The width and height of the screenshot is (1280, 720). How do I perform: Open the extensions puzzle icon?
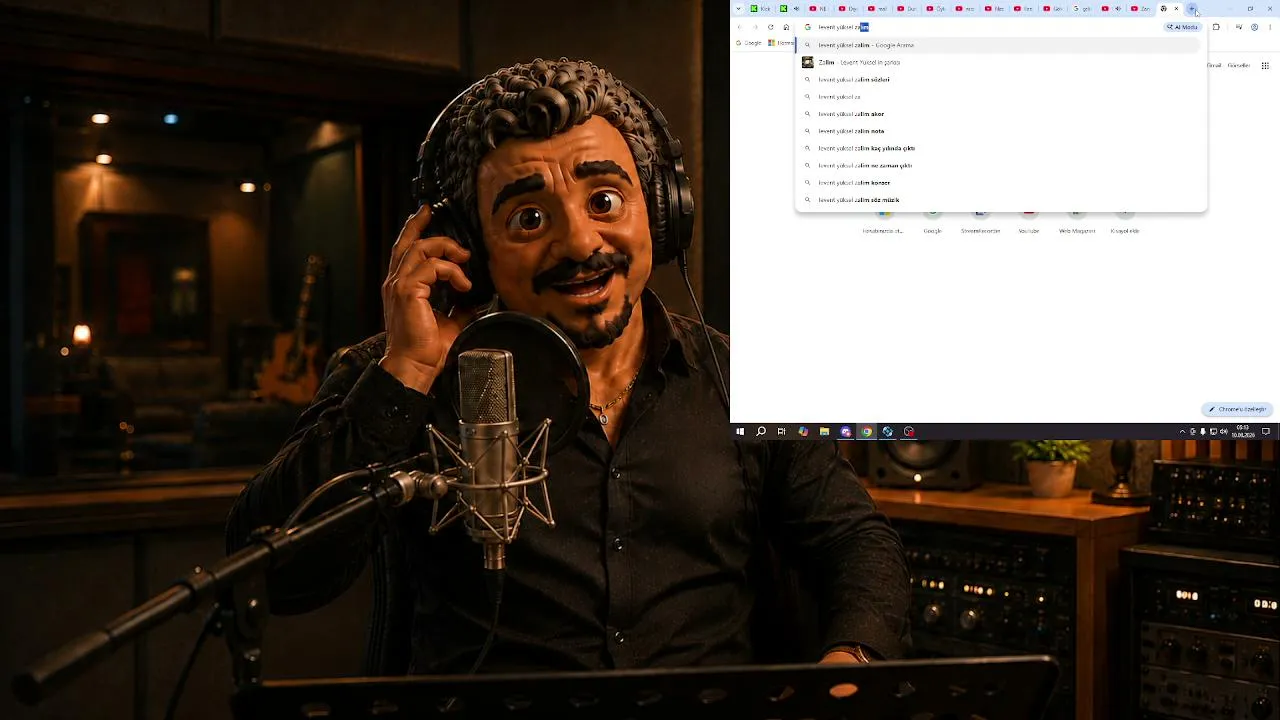pyautogui.click(x=1216, y=27)
